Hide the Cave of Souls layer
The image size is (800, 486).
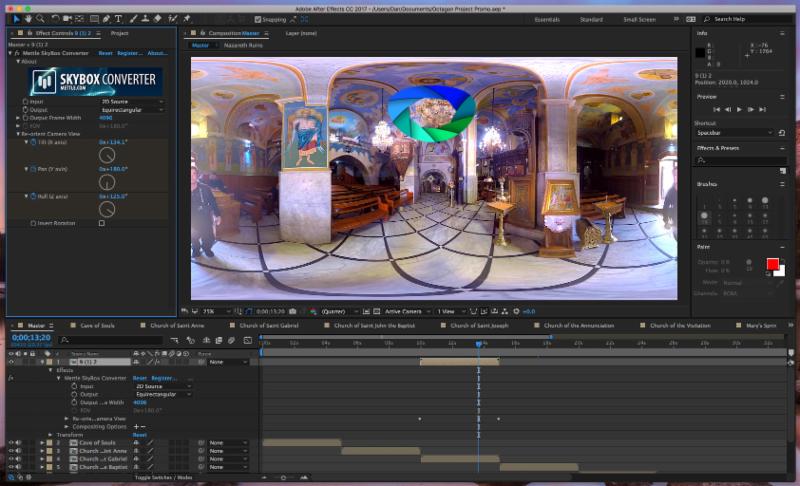pyautogui.click(x=11, y=442)
